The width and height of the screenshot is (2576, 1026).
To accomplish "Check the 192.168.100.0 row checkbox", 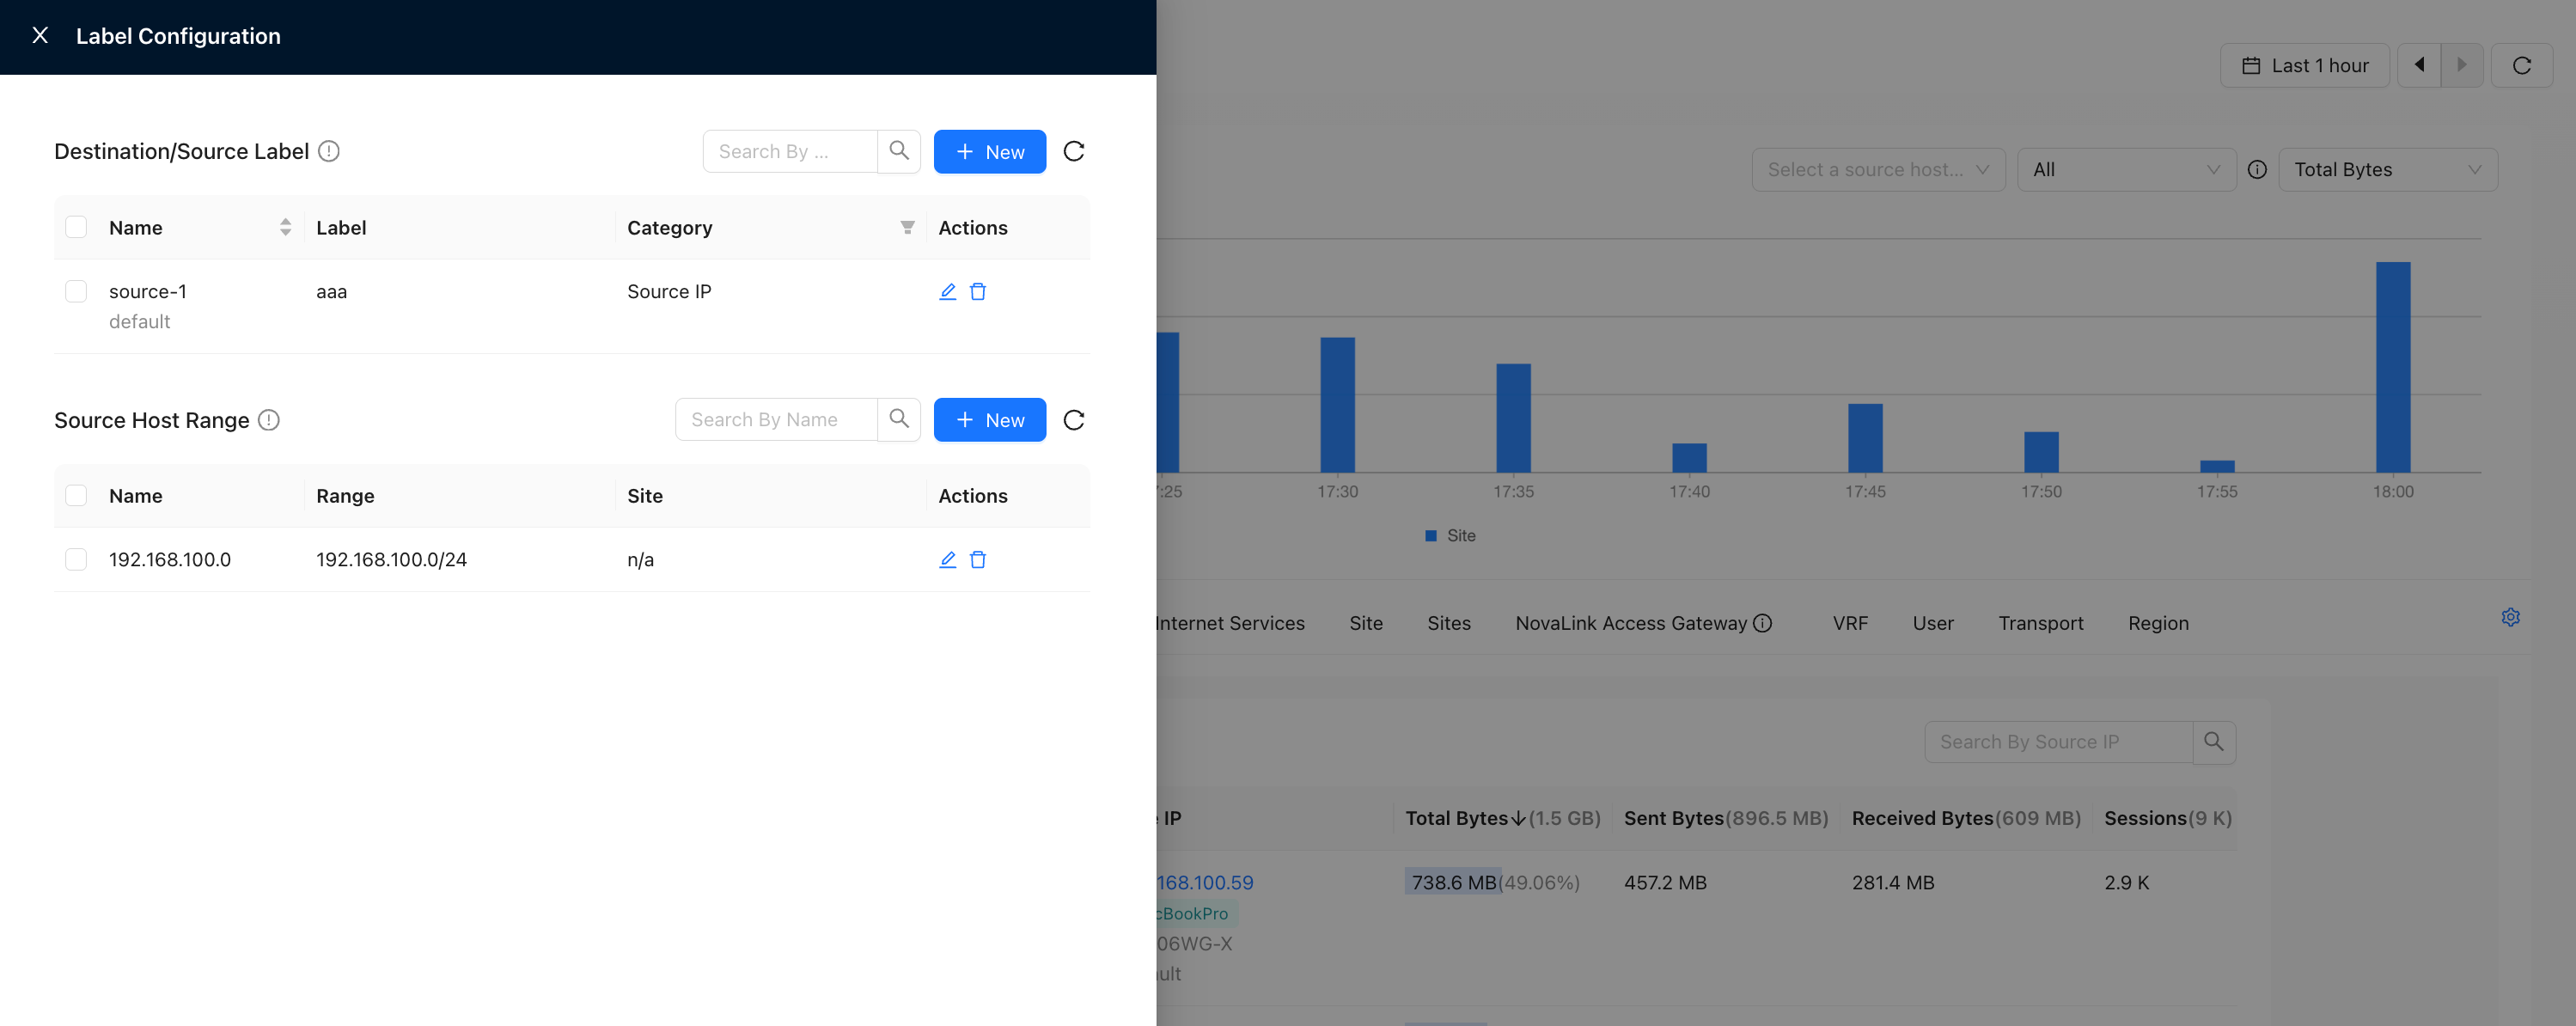I will pyautogui.click(x=76, y=559).
